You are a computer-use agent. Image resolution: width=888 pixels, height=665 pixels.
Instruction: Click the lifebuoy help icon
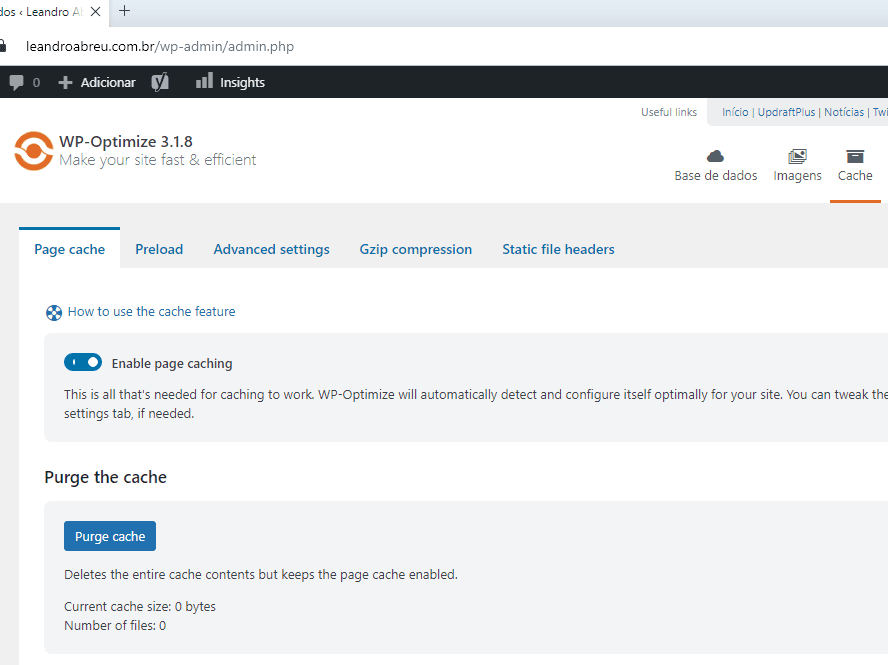[x=54, y=313]
